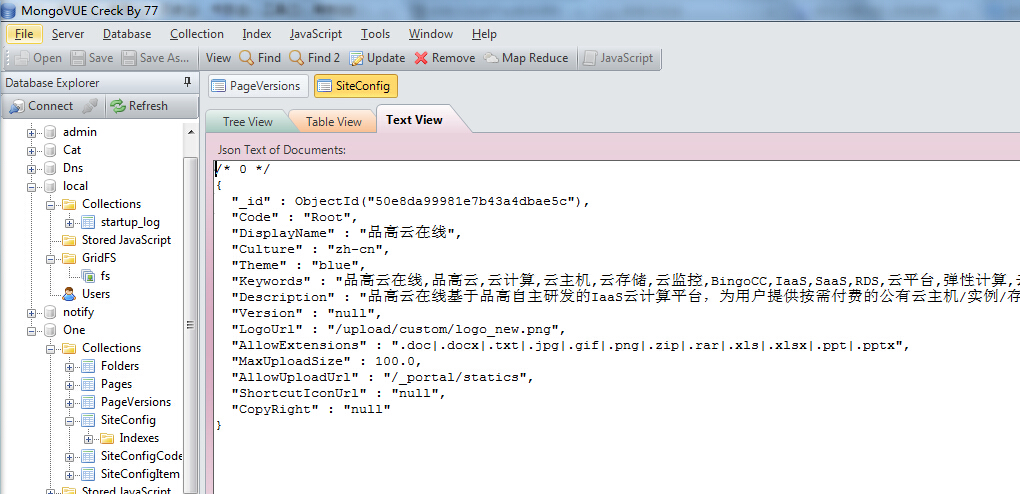The height and width of the screenshot is (494, 1020).
Task: Select the SiteConfigCode collection
Action: (x=141, y=456)
